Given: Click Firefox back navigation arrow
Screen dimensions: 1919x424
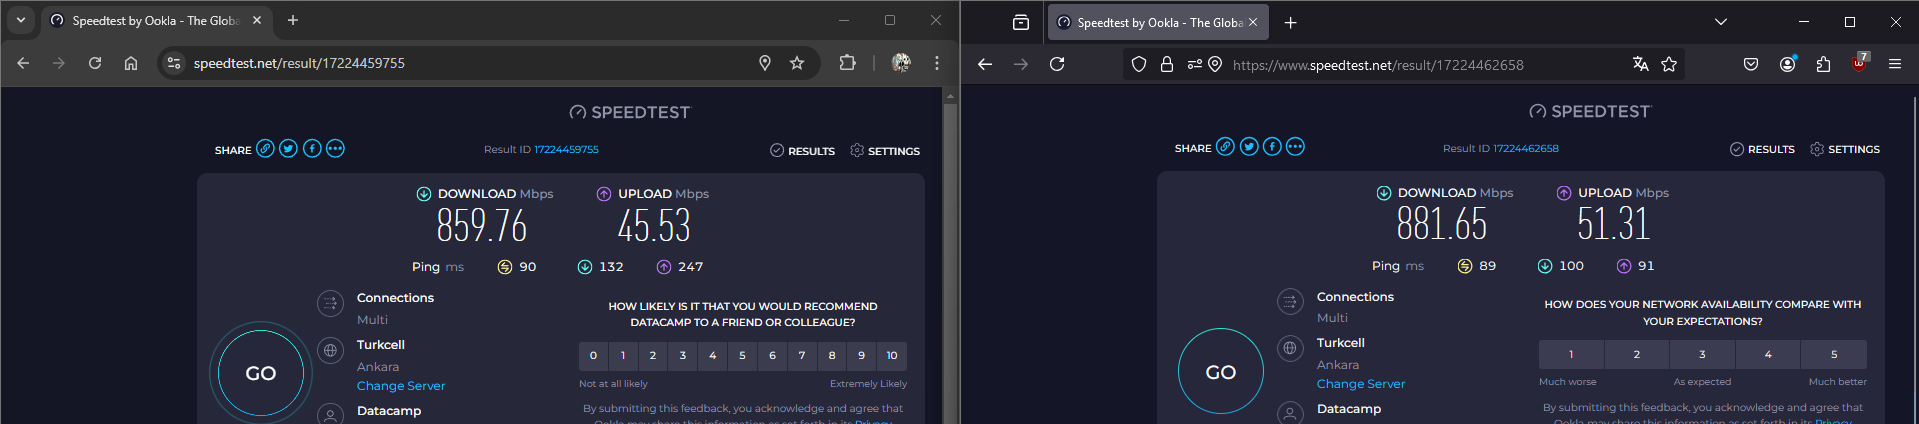Looking at the screenshot, I should (985, 64).
